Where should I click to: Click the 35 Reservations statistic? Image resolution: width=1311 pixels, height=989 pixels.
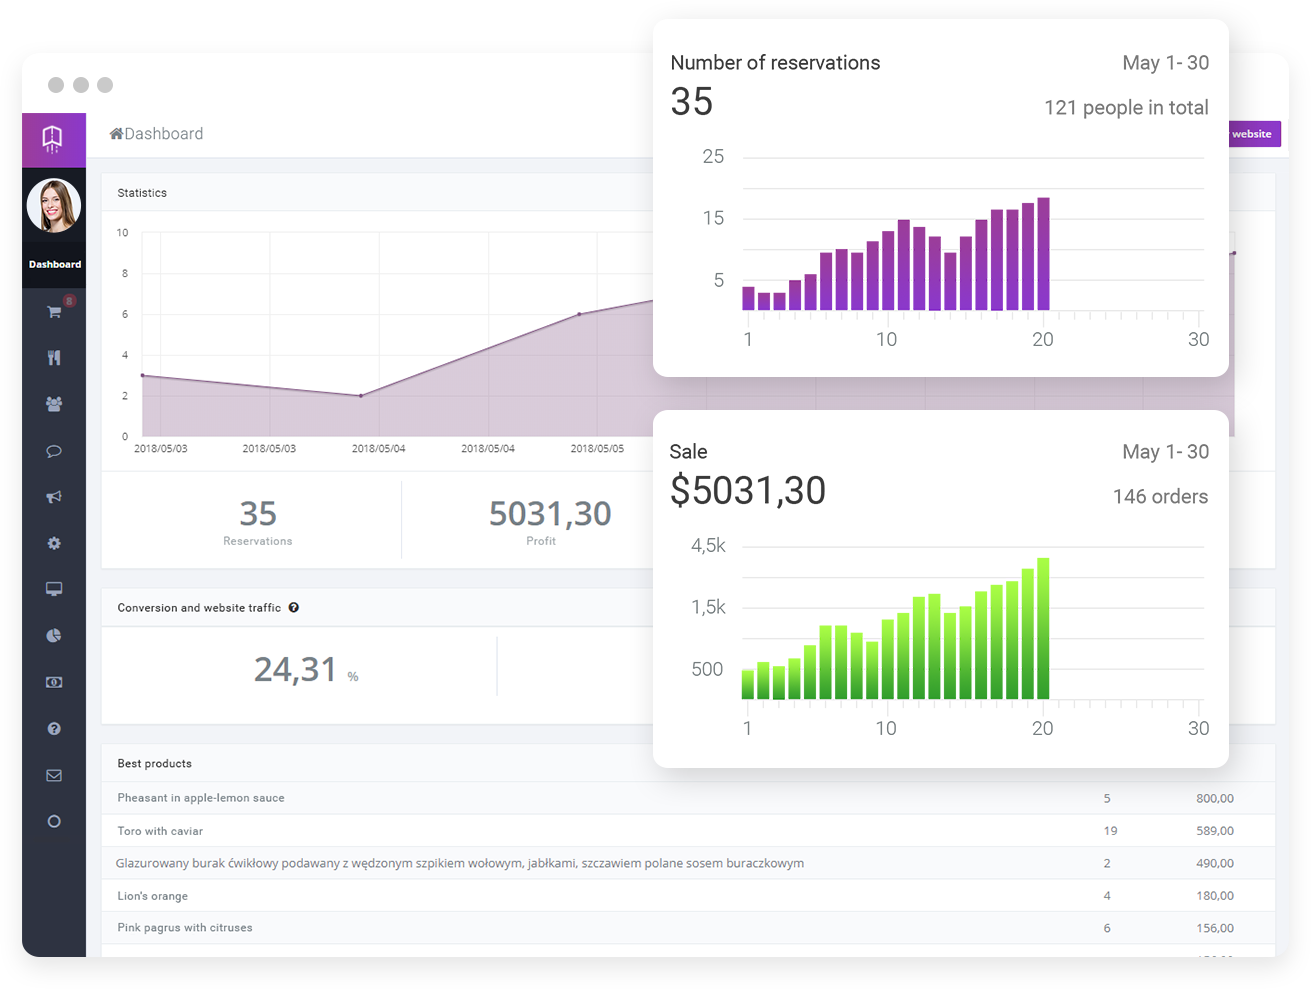pyautogui.click(x=258, y=522)
